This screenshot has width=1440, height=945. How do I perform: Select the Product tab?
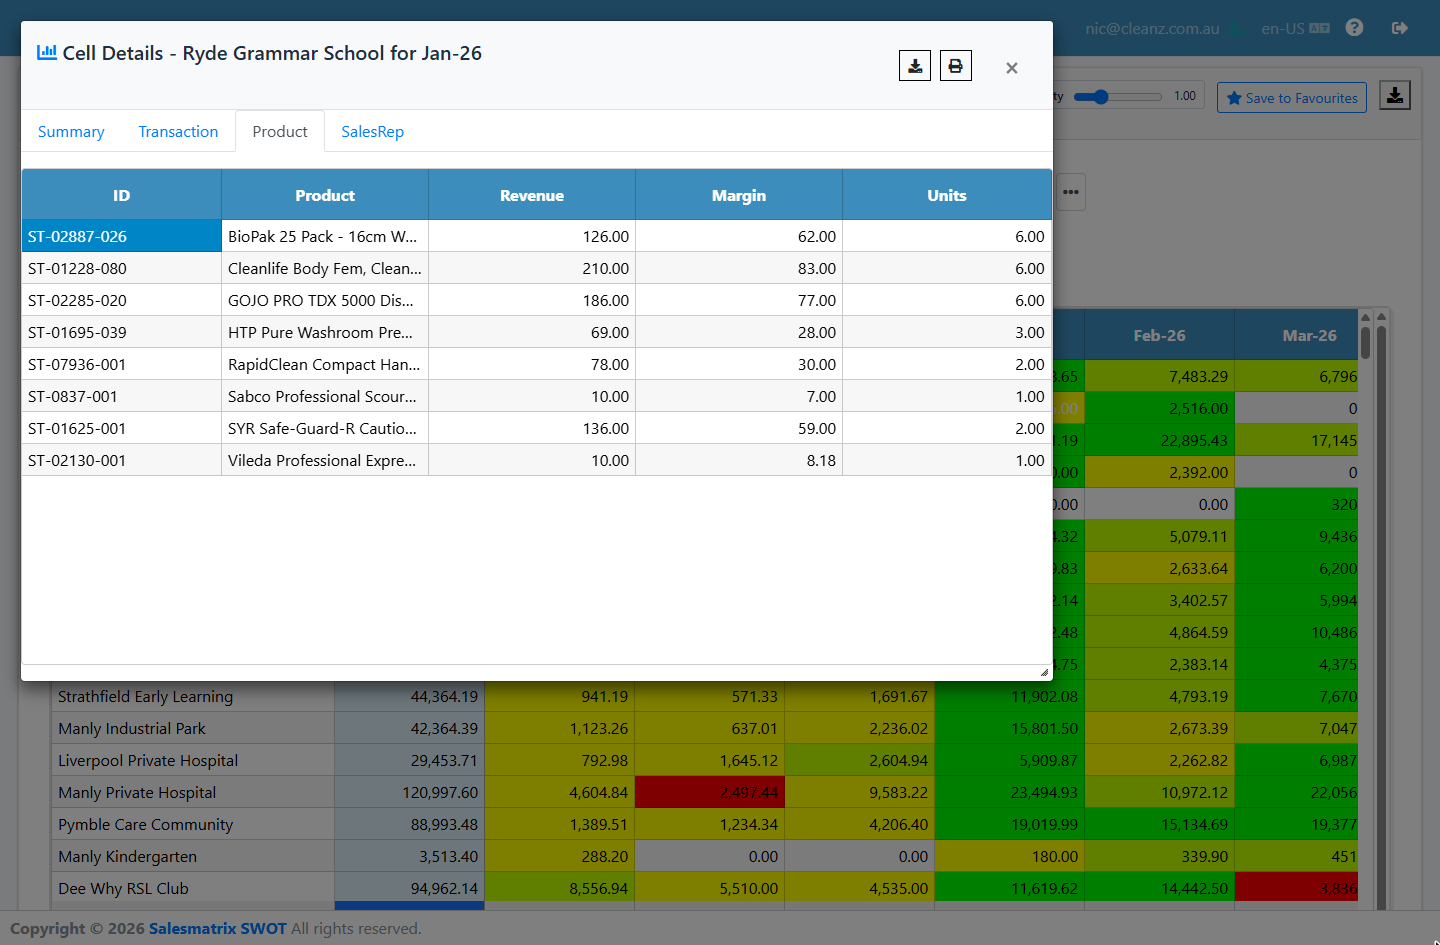click(280, 132)
